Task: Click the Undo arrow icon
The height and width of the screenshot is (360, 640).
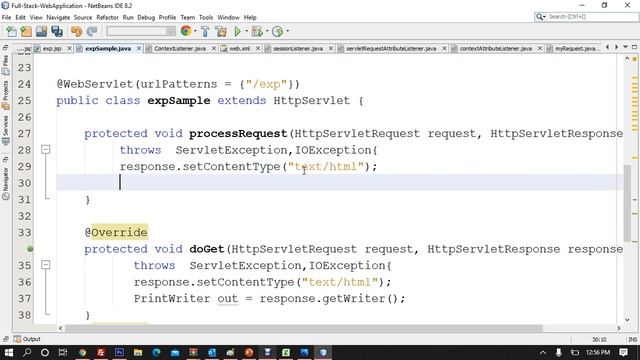Action: point(76,31)
